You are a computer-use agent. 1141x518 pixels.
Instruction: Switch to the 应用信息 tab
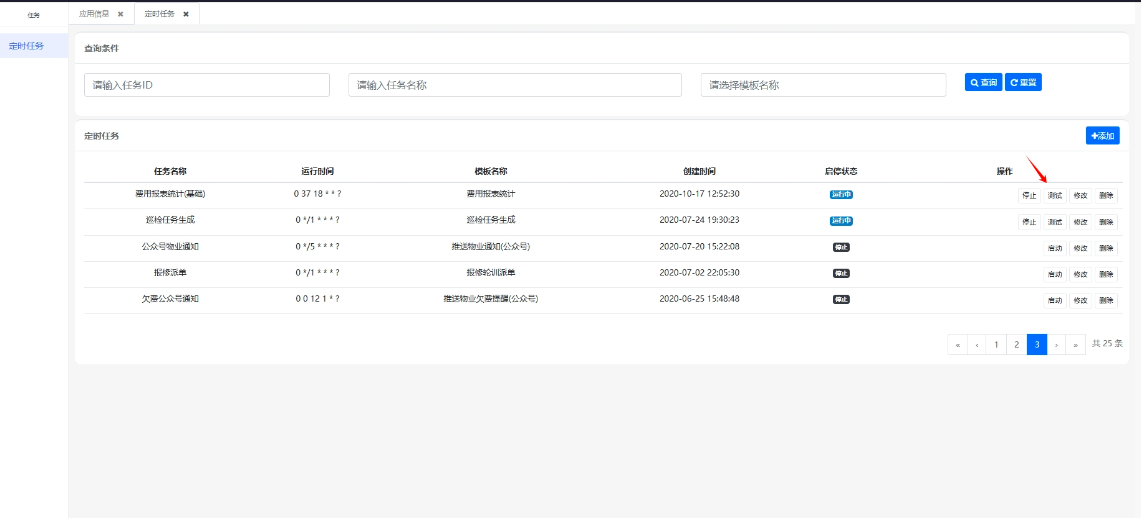(94, 14)
